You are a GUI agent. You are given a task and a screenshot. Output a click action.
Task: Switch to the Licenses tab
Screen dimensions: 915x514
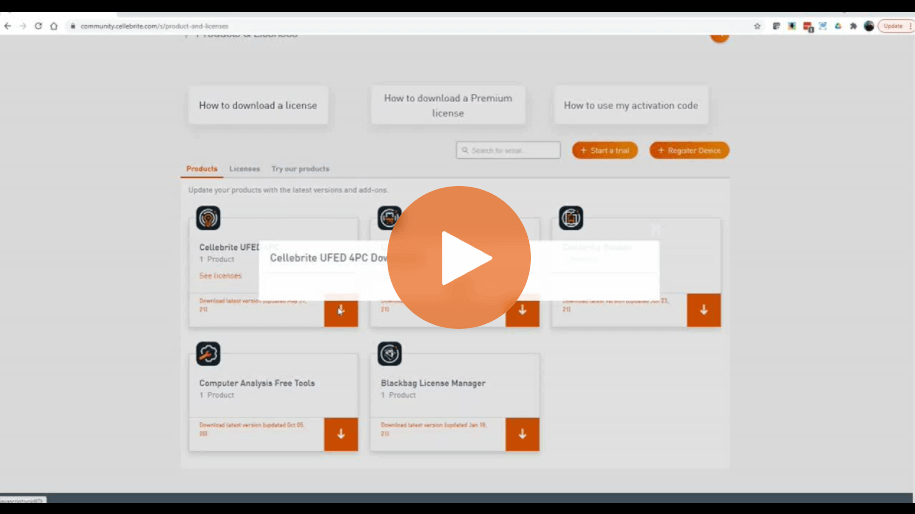point(245,169)
